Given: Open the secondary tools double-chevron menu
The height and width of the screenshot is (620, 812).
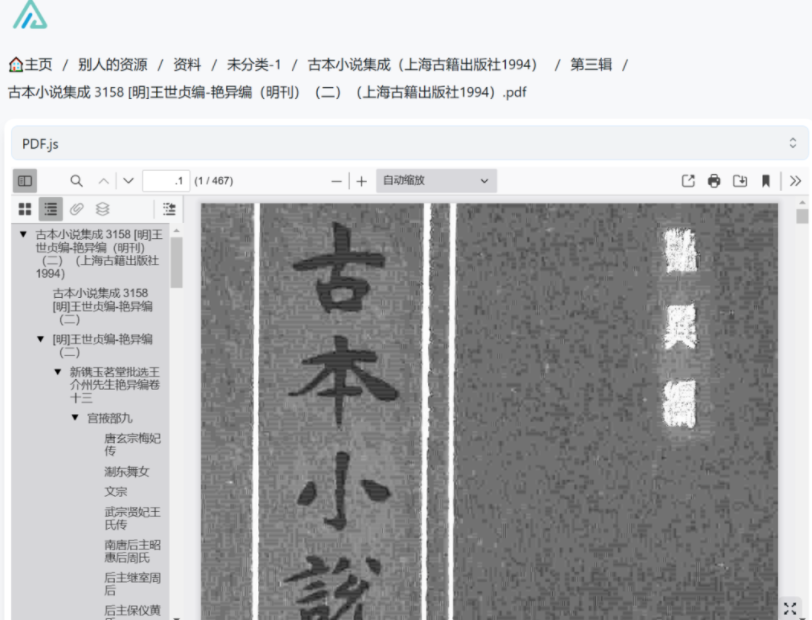Looking at the screenshot, I should 795,181.
